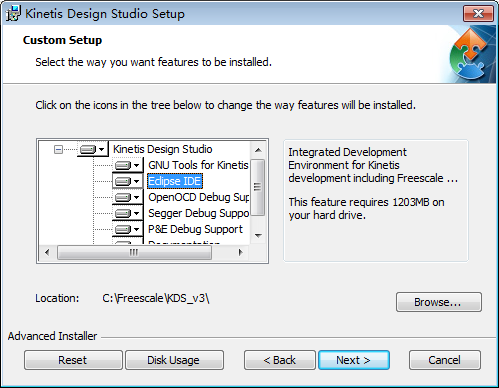Cancel the setup
Screen dimensions: 499x388
(x=445, y=360)
